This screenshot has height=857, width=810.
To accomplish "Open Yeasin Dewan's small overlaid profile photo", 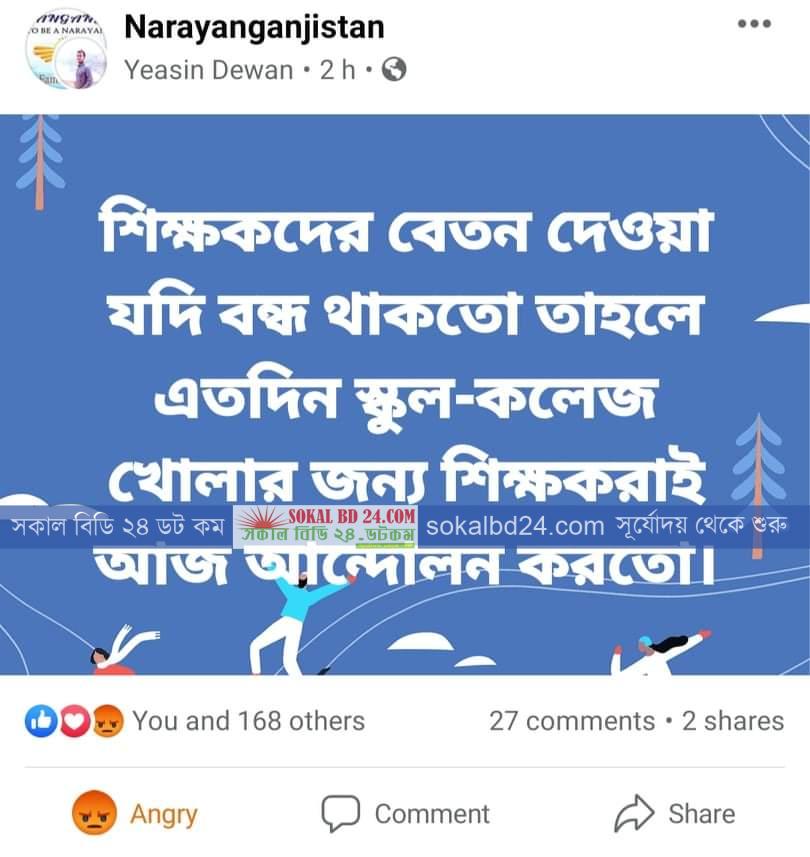I will click(x=81, y=64).
